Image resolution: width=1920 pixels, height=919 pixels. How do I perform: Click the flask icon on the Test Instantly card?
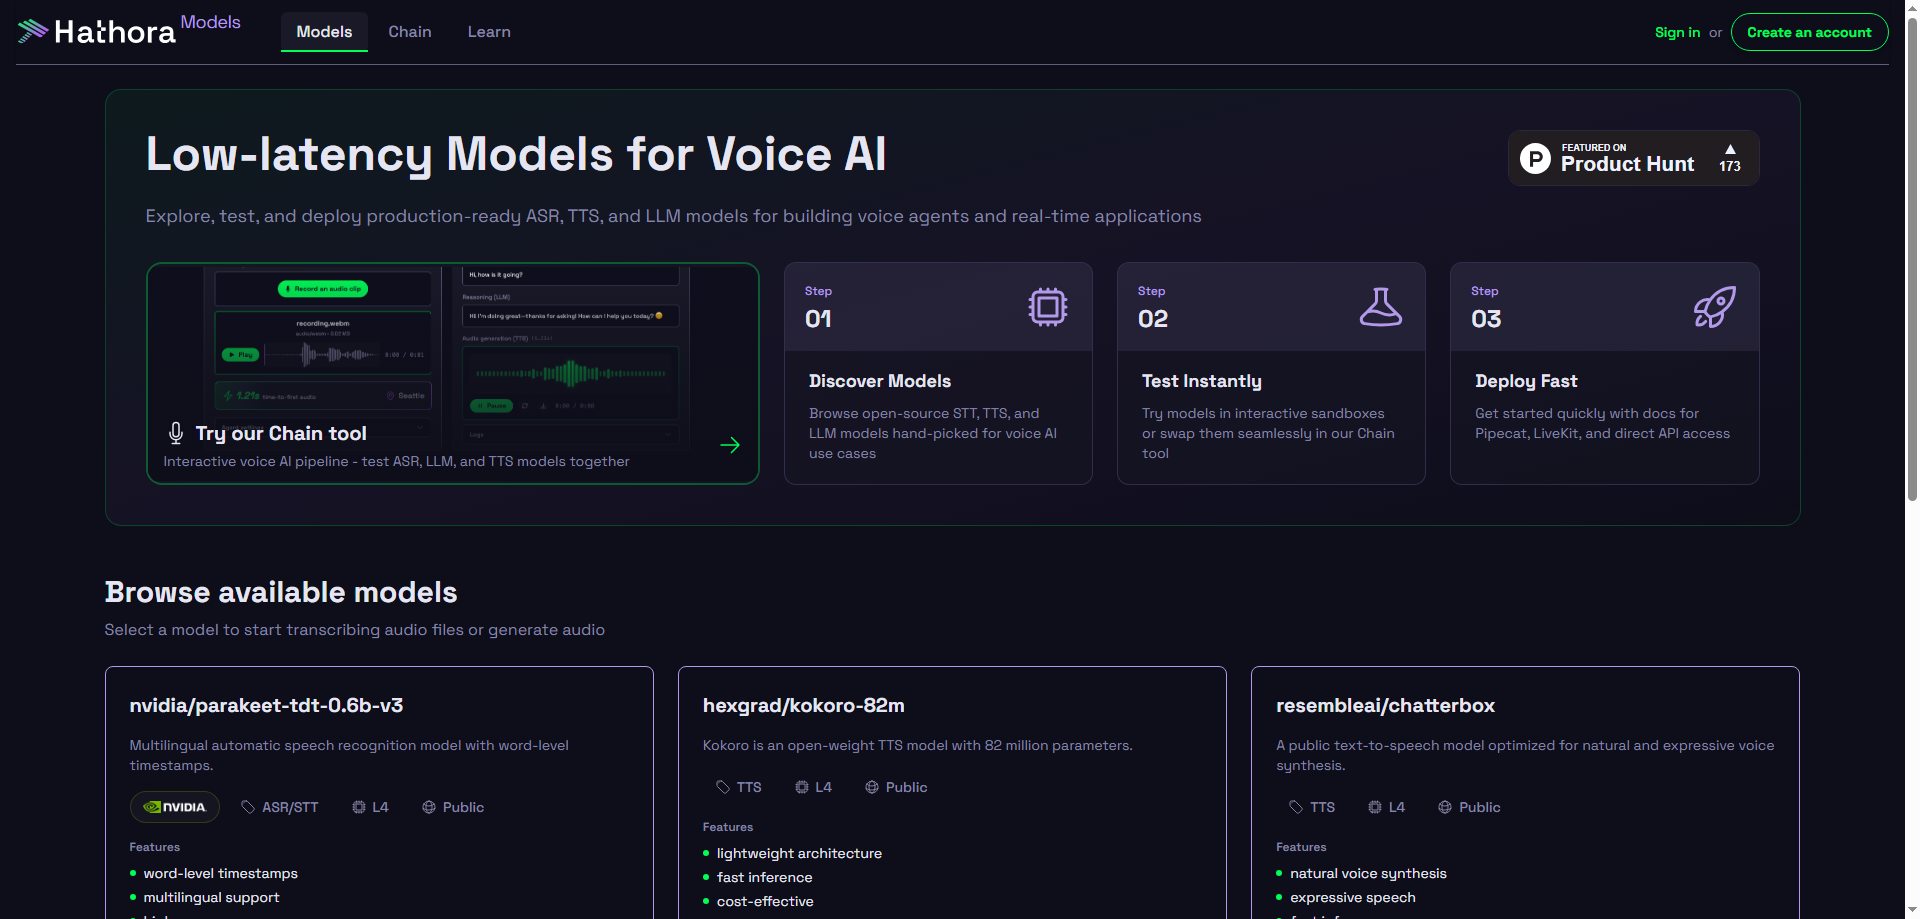tap(1381, 307)
